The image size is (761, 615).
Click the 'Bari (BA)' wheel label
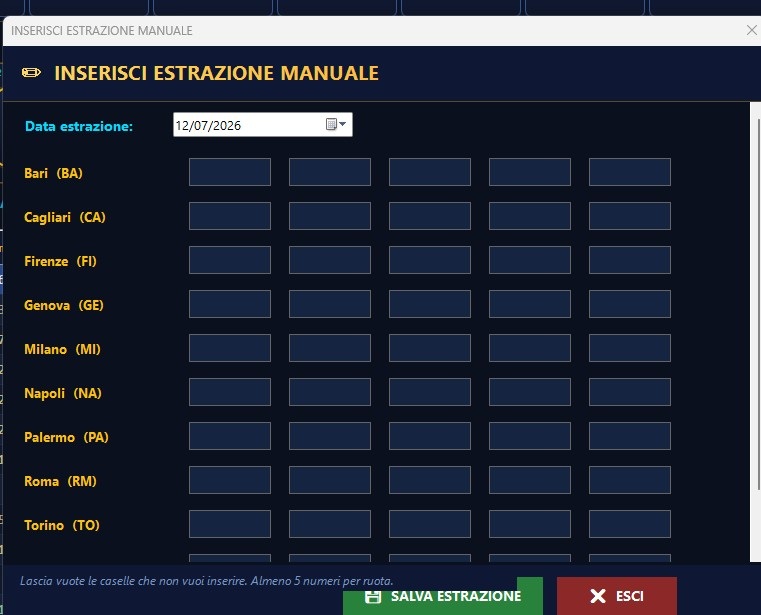tap(53, 173)
